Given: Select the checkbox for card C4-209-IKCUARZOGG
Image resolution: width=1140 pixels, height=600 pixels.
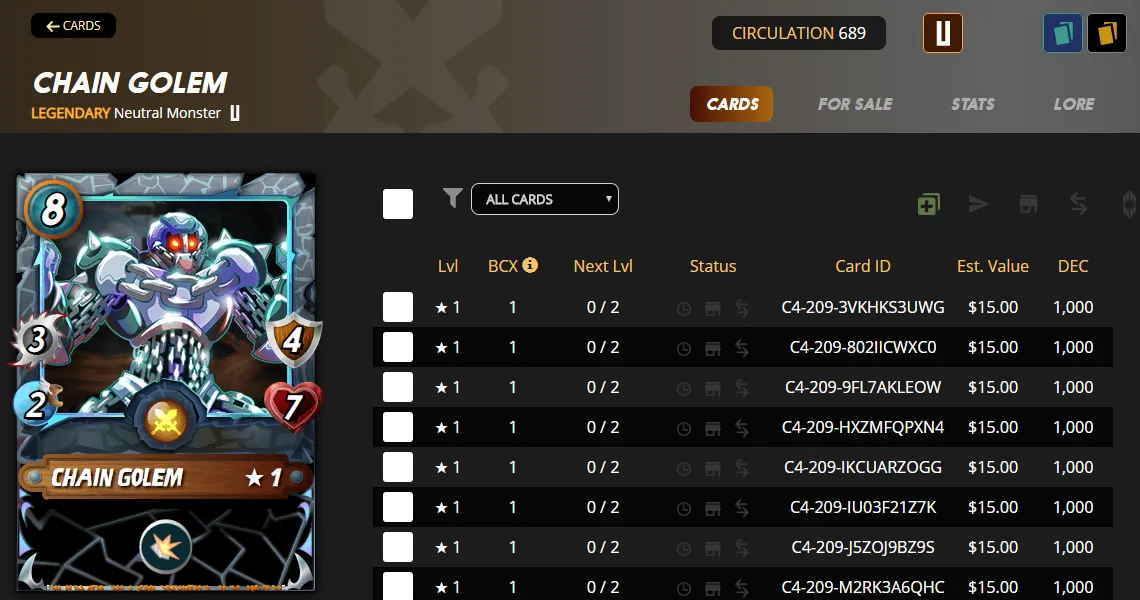Looking at the screenshot, I should point(398,467).
